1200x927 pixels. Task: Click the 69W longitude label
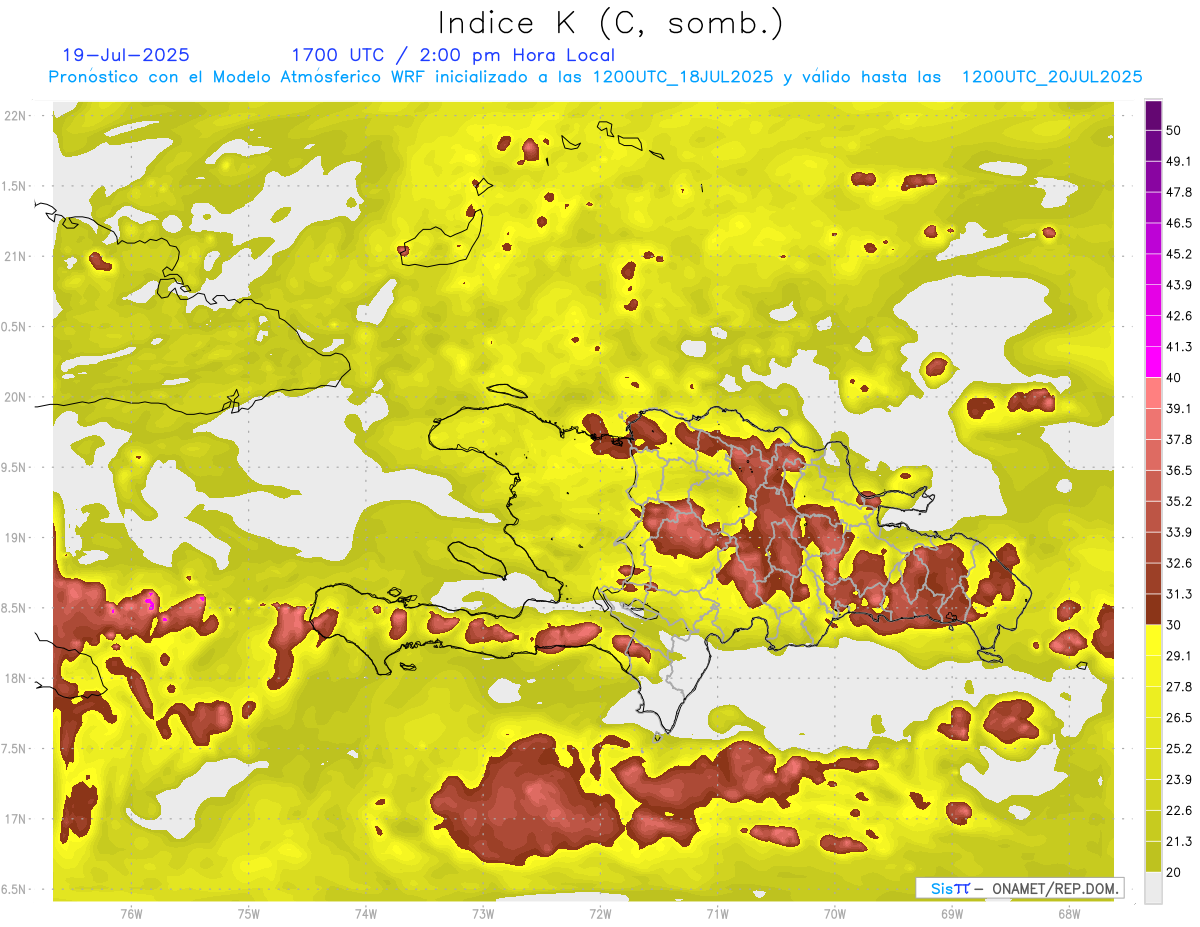coord(952,914)
